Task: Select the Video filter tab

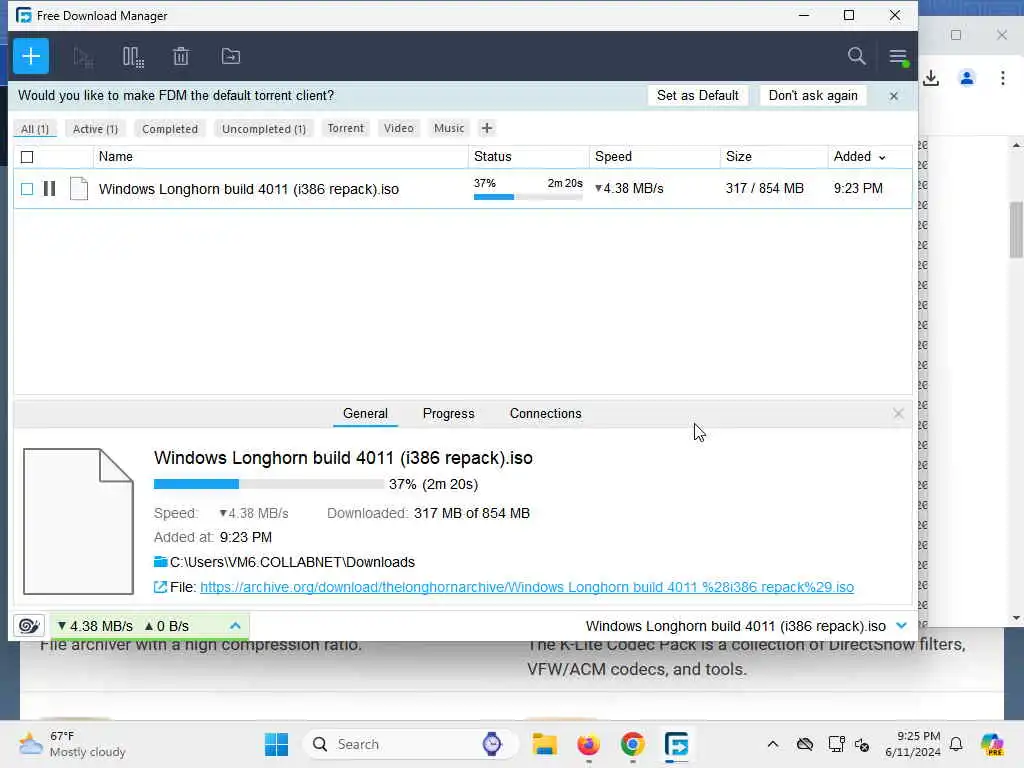Action: (398, 128)
